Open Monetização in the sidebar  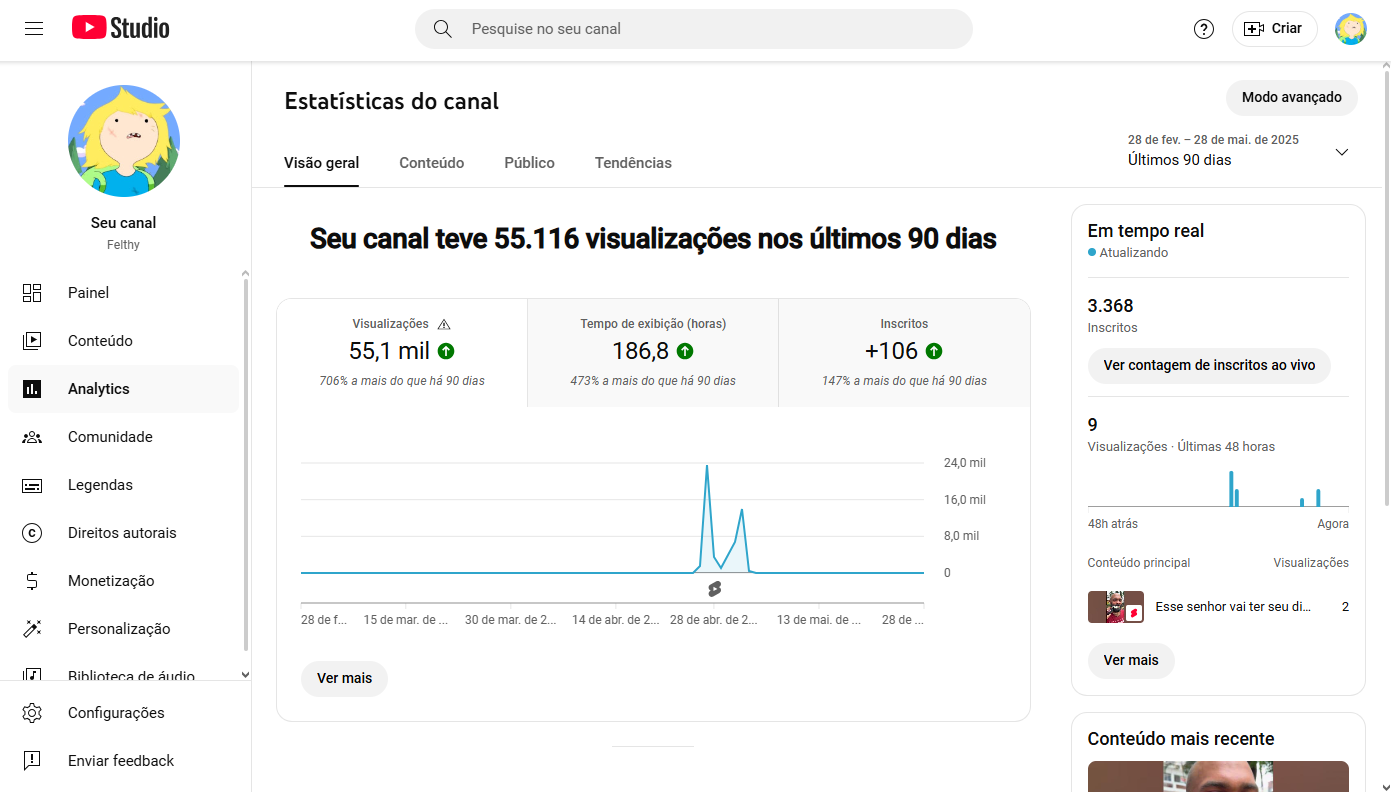(x=124, y=581)
